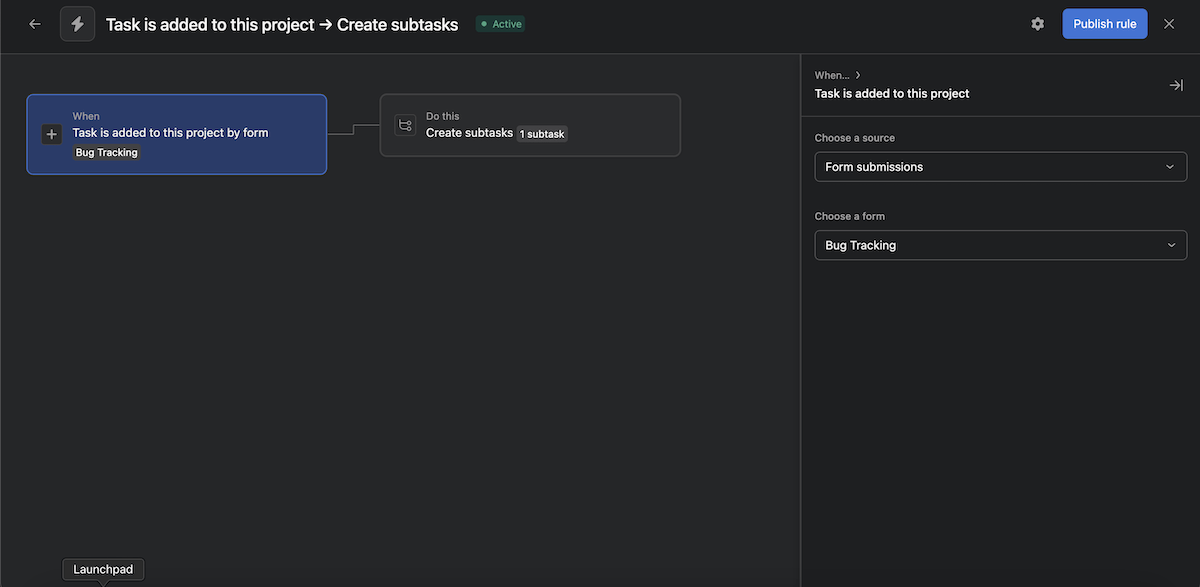Screen dimensions: 1200x587
Task: Click the Launchpad label at the bottom
Action: pos(103,570)
